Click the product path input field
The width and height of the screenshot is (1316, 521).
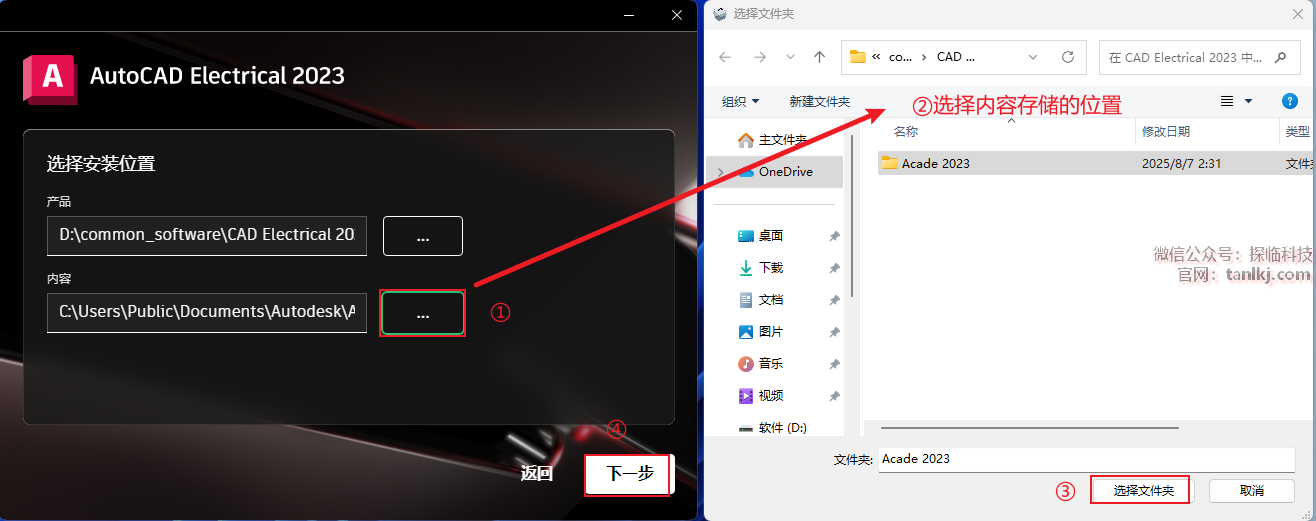coord(207,236)
